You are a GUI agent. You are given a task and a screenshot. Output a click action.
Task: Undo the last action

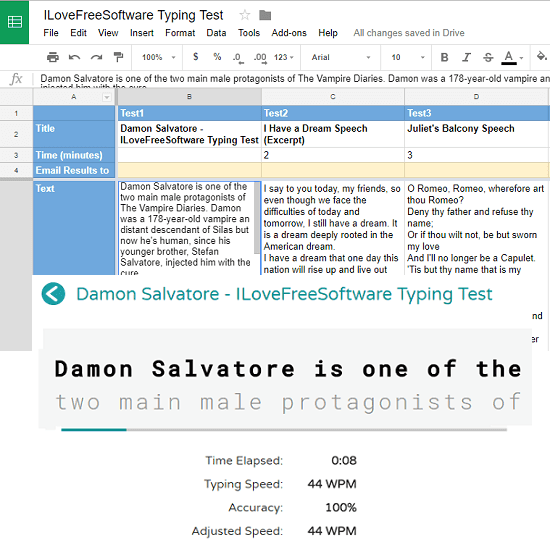74,57
